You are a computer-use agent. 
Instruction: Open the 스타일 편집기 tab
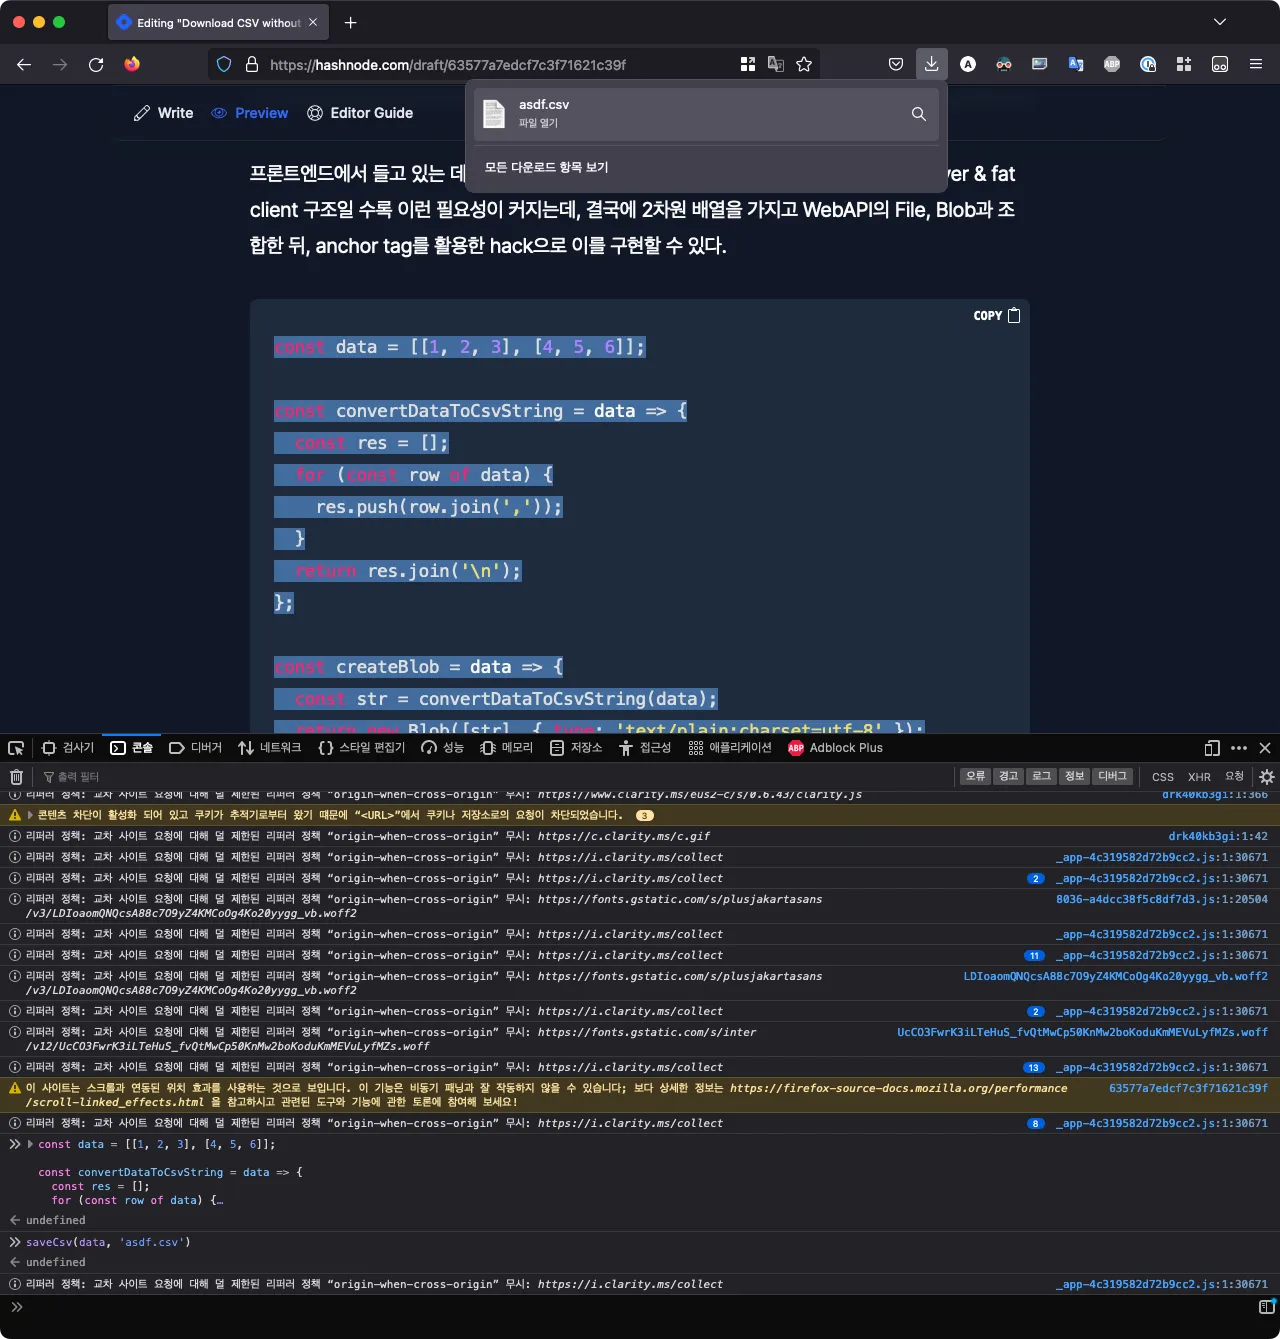[362, 748]
